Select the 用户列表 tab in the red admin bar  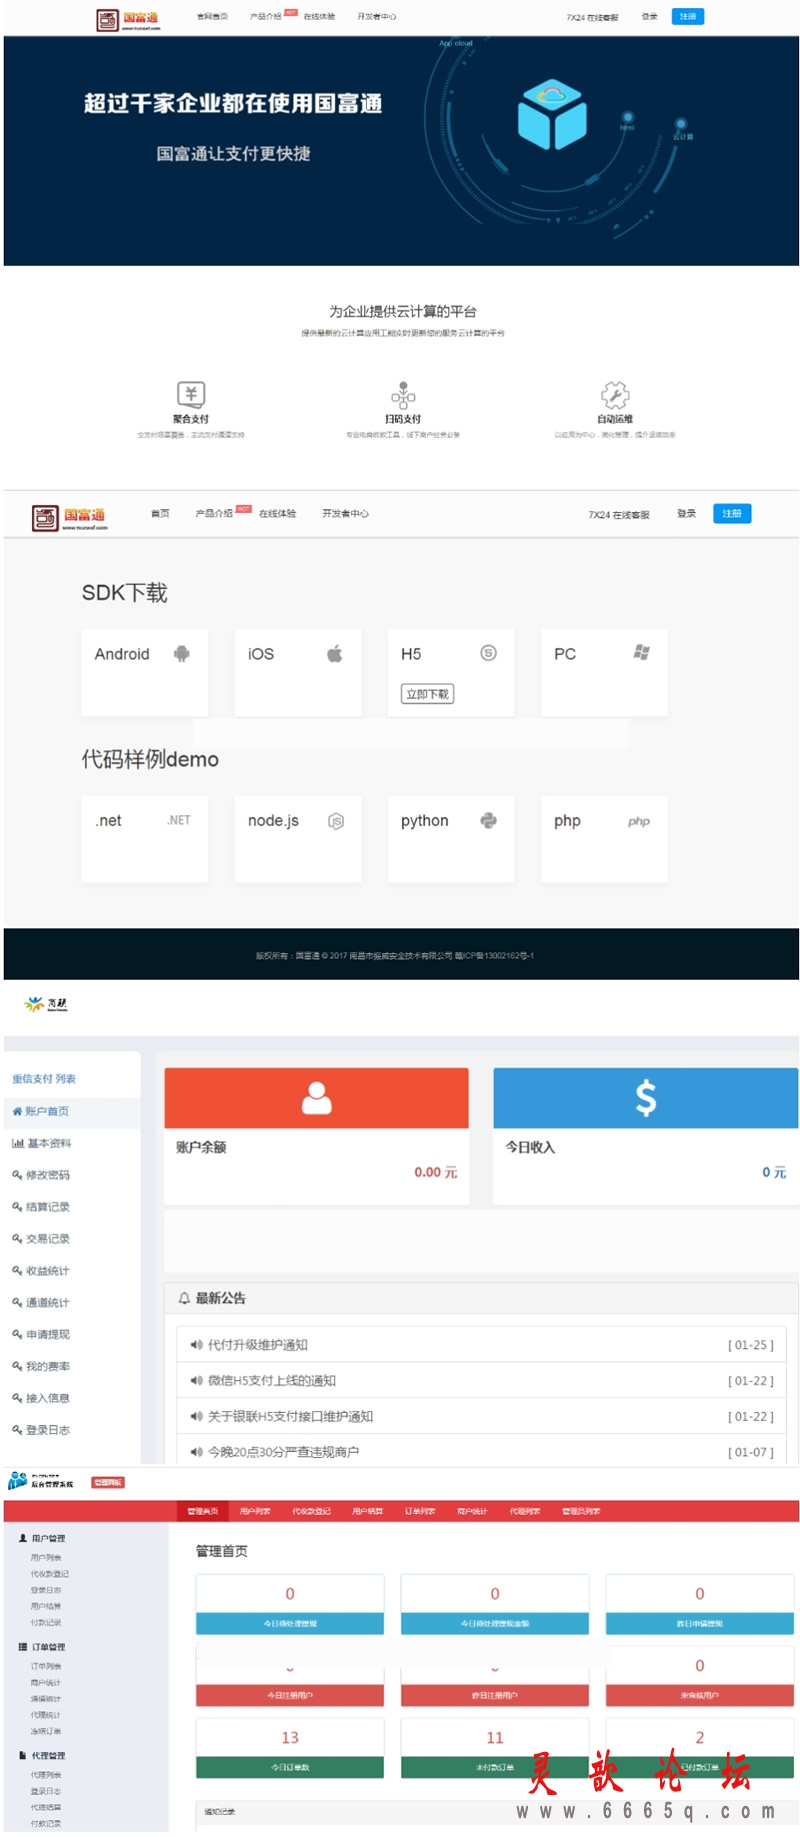(255, 1511)
